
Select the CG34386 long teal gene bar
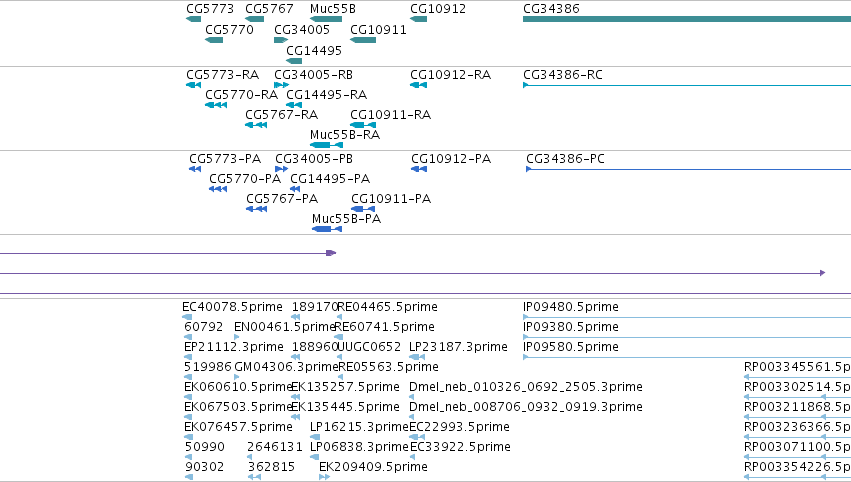687,19
